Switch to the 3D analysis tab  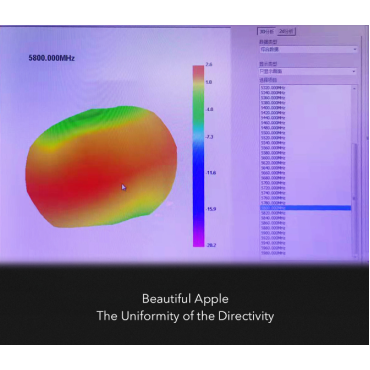[267, 31]
